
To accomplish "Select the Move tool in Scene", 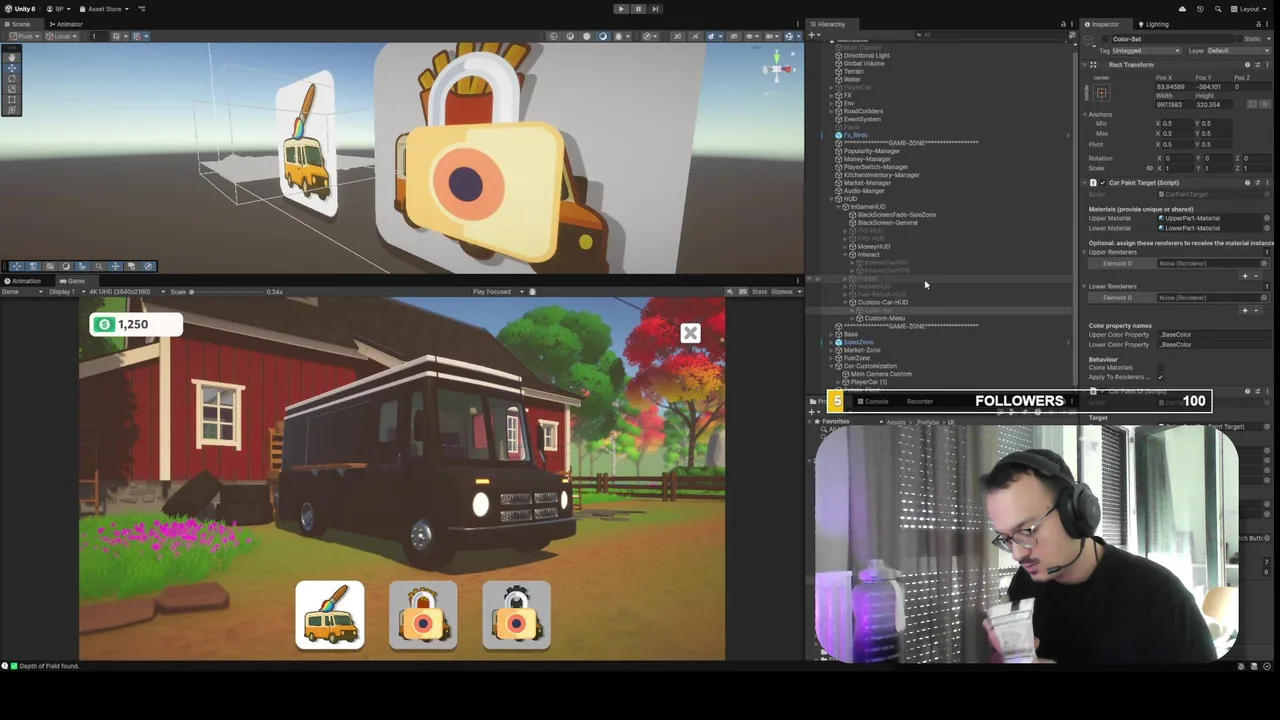I will tap(12, 68).
